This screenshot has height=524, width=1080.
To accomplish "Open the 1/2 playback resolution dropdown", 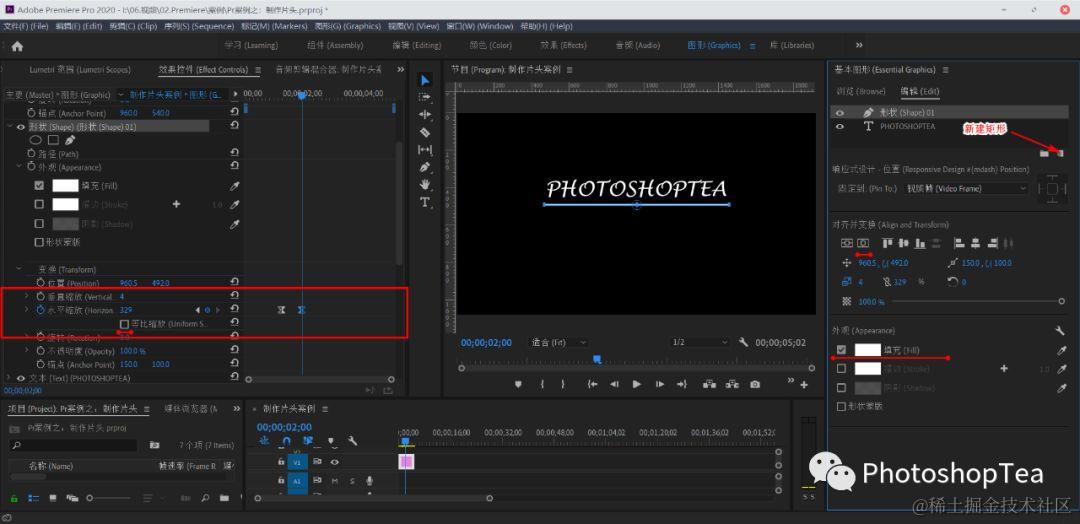I will point(700,342).
